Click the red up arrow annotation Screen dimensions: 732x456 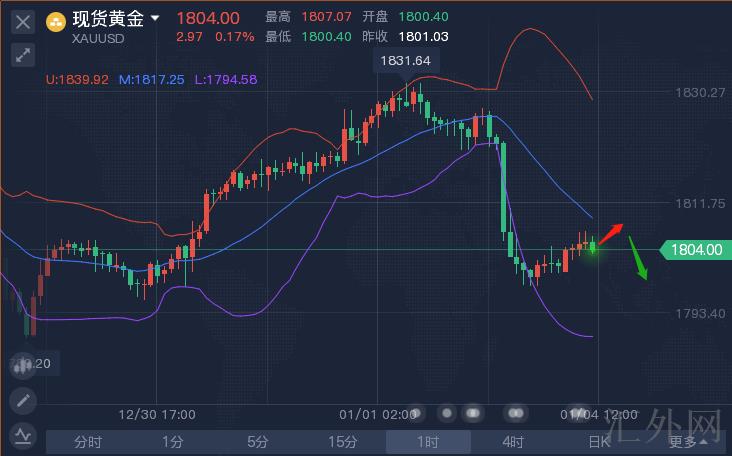tap(611, 233)
